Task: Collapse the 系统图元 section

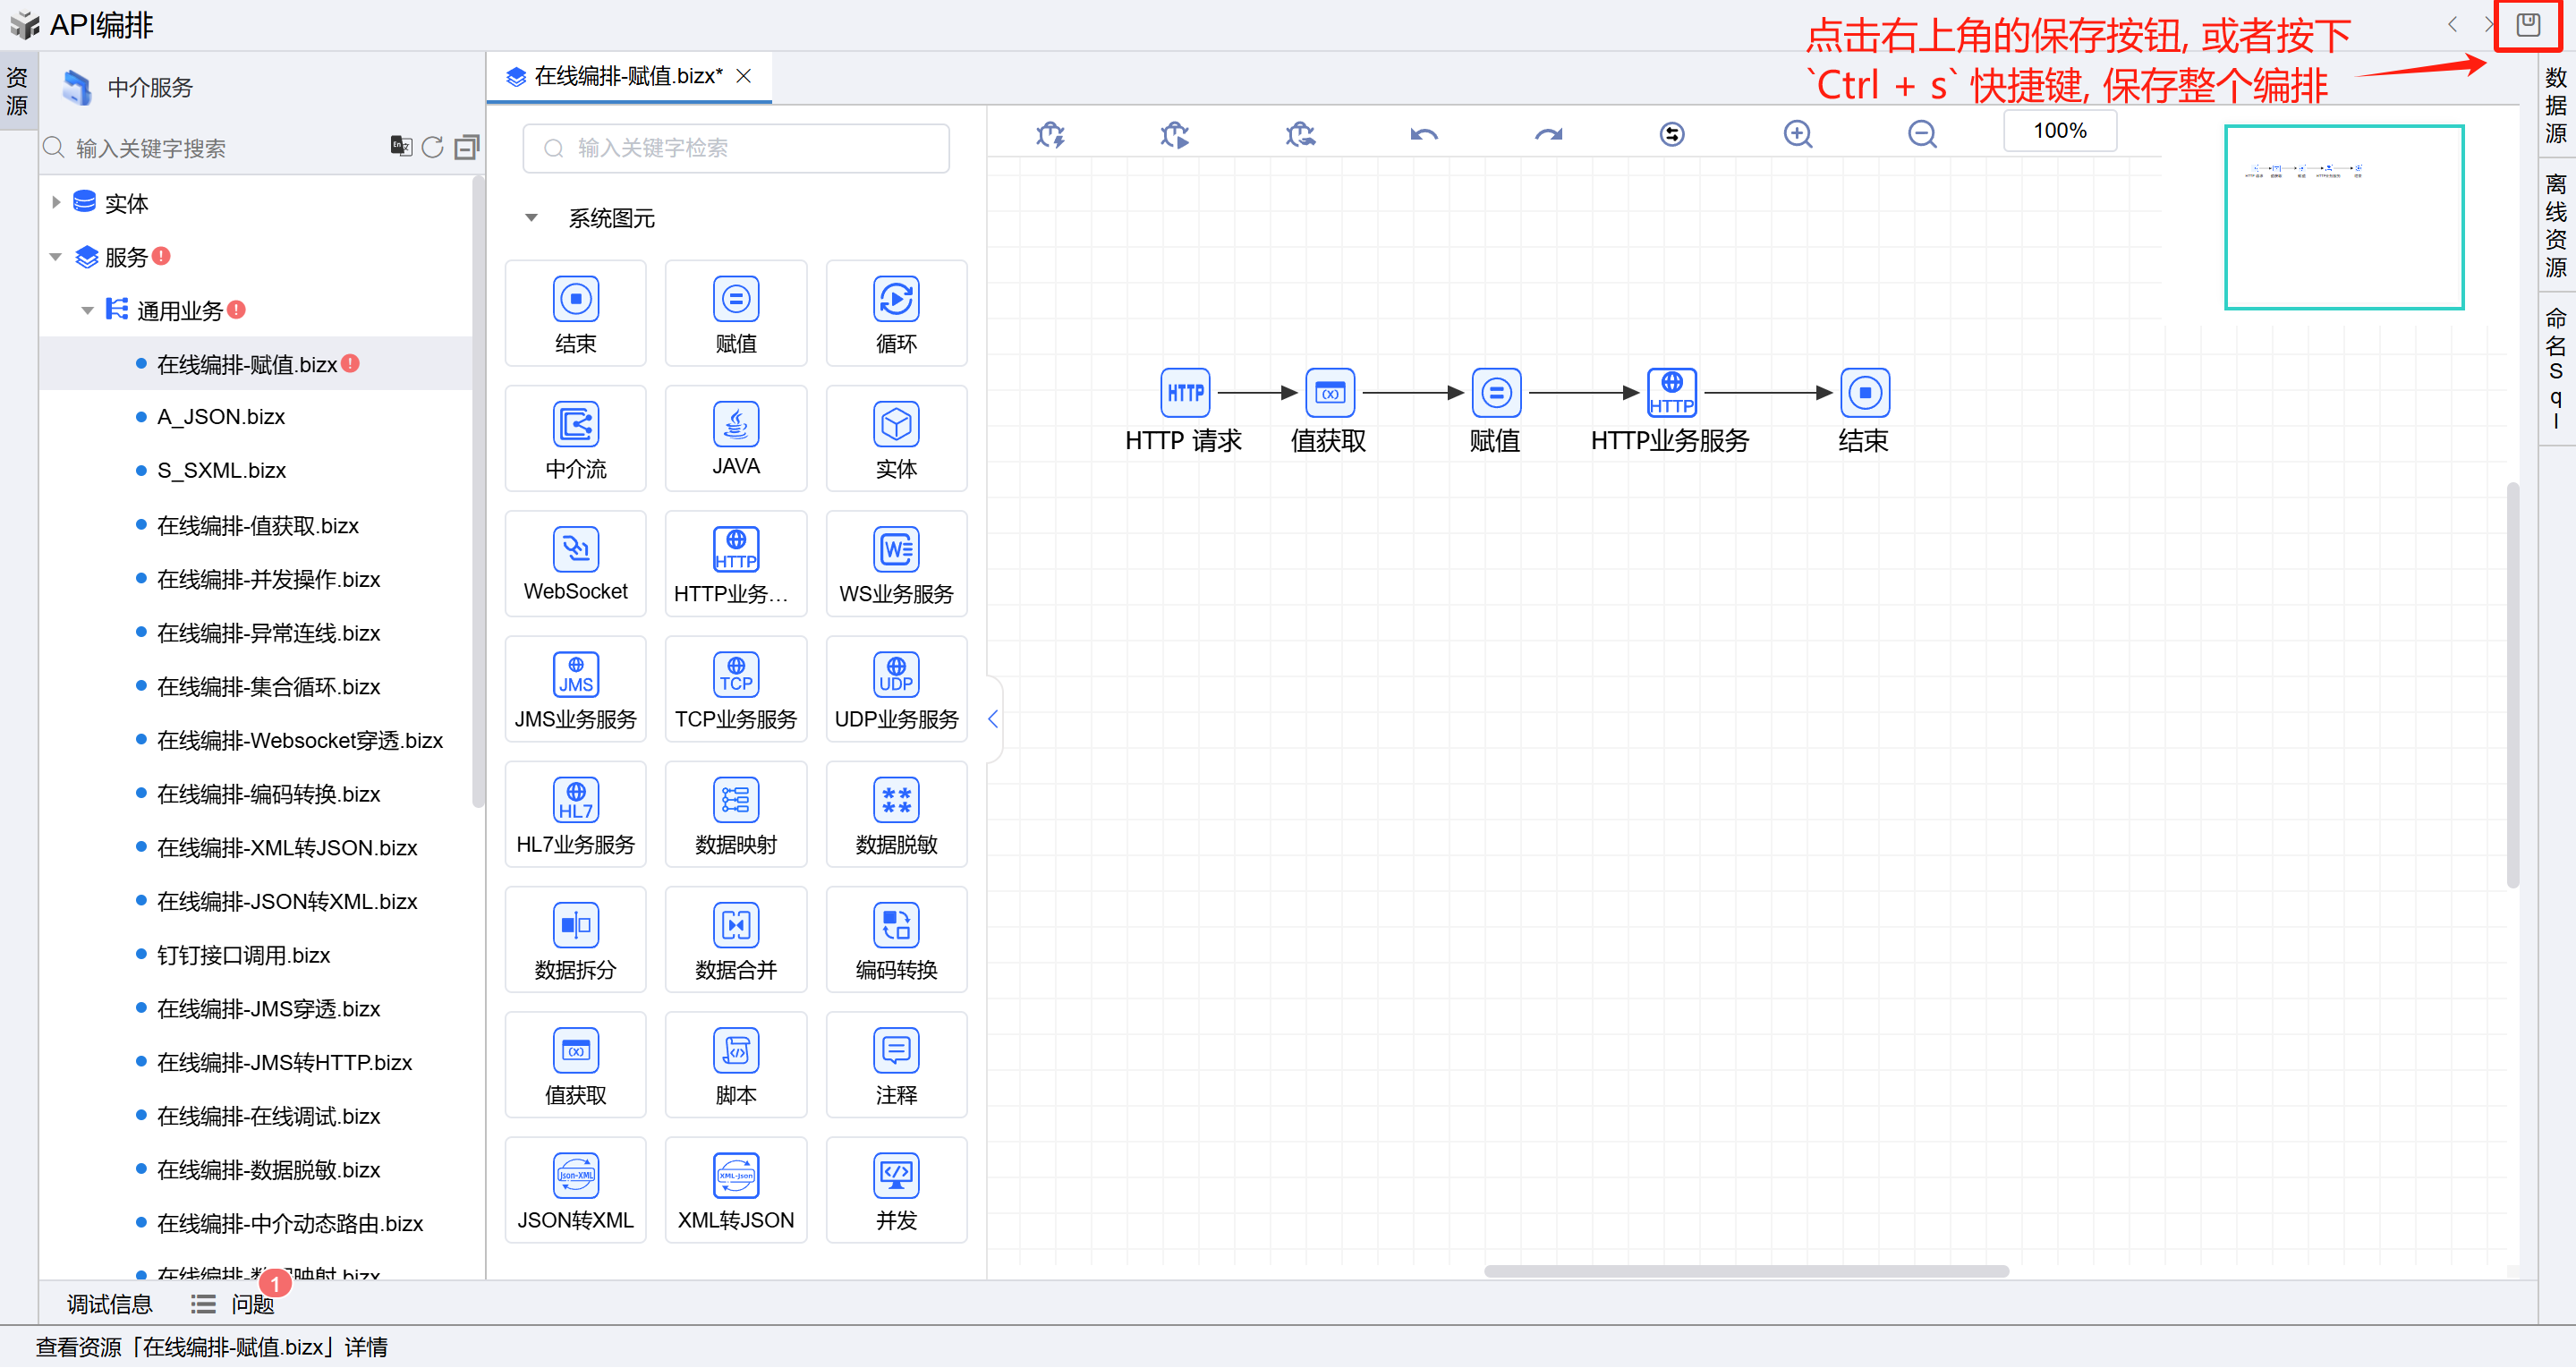Action: coord(531,218)
